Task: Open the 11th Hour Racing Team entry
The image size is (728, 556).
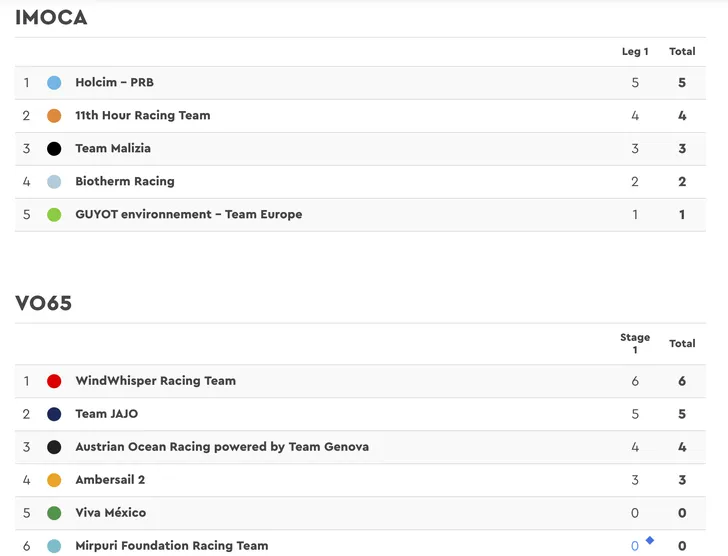Action: (x=143, y=116)
